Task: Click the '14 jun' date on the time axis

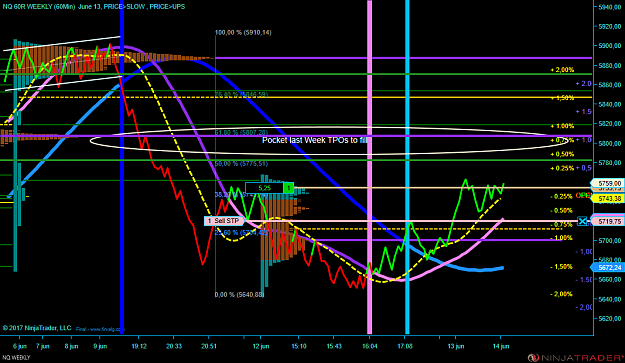Action: 501,346
